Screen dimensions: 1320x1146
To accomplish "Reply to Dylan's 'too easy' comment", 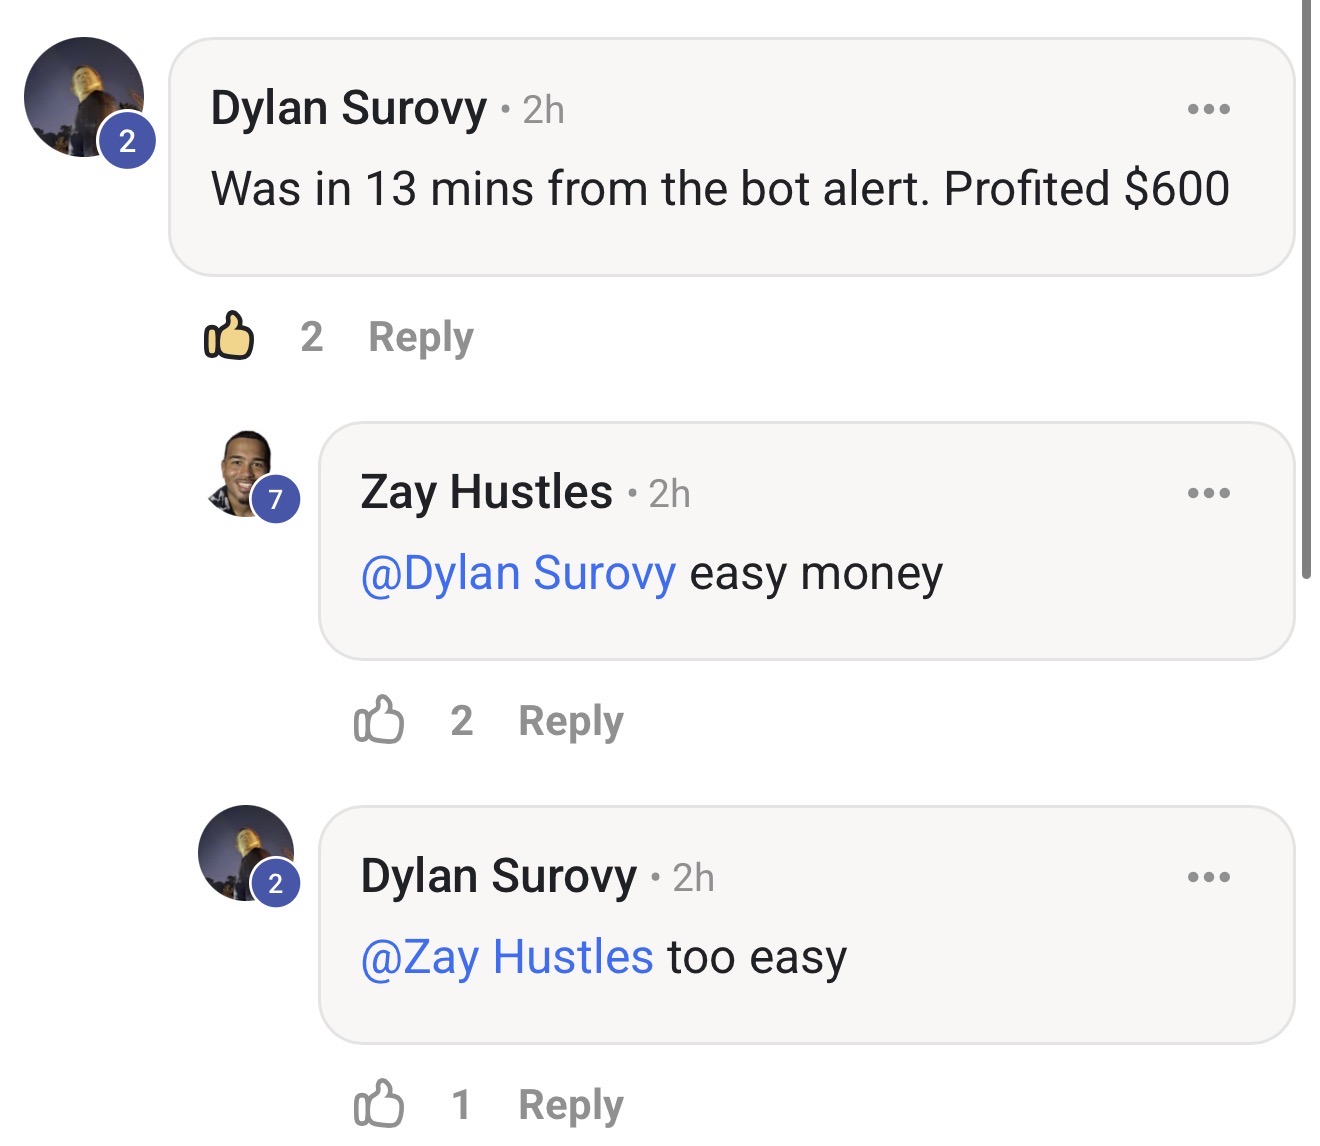I will tap(569, 1104).
